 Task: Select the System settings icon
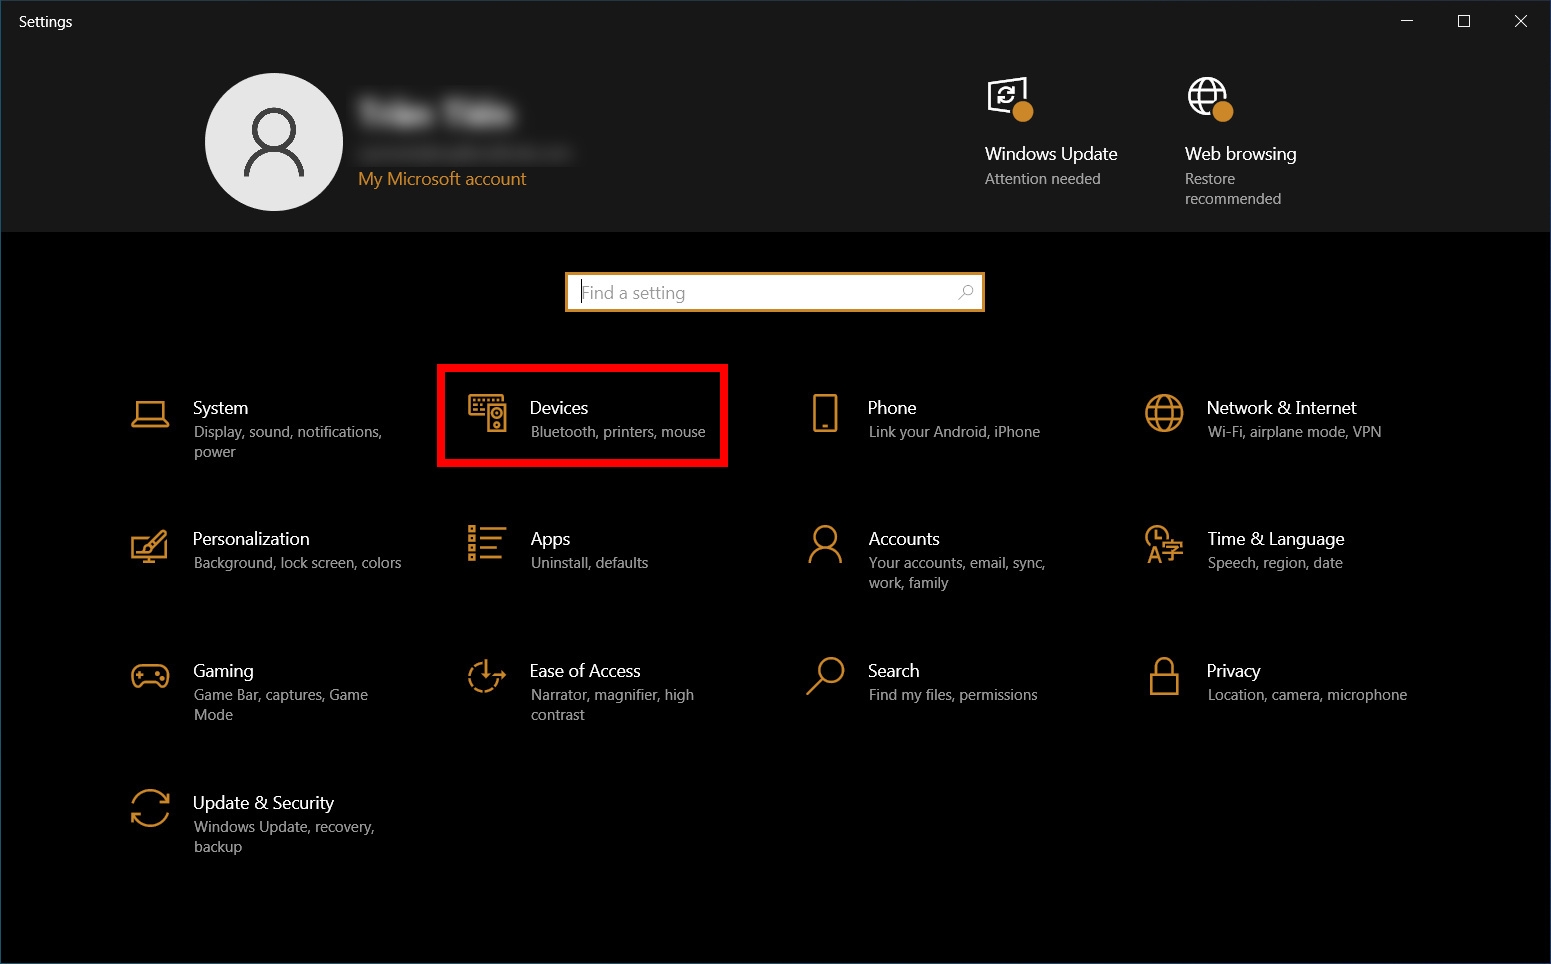click(x=150, y=413)
